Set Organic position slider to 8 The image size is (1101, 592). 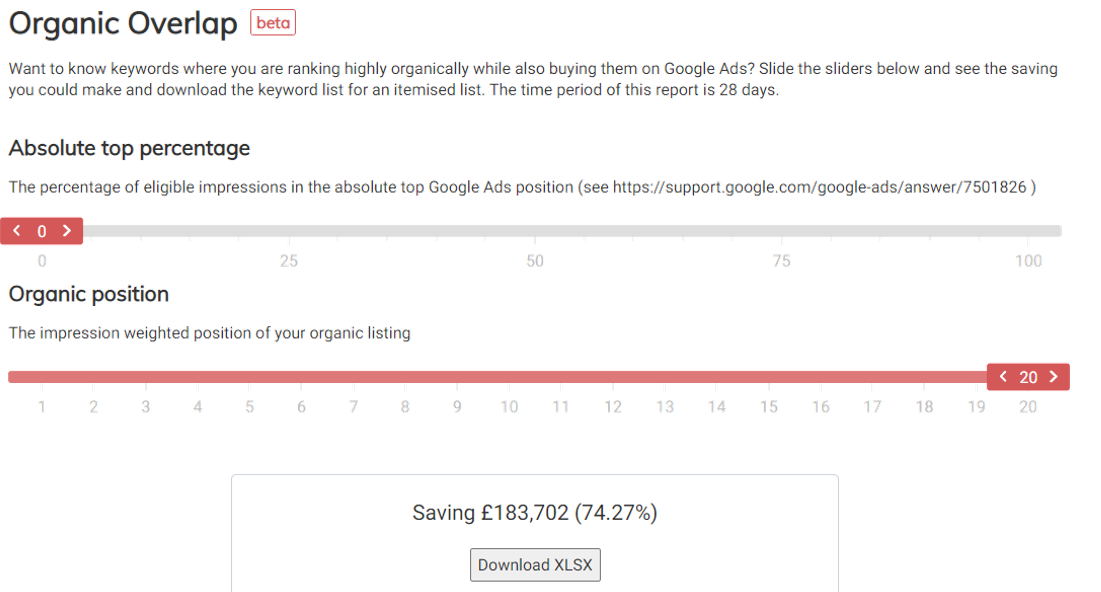[x=405, y=377]
